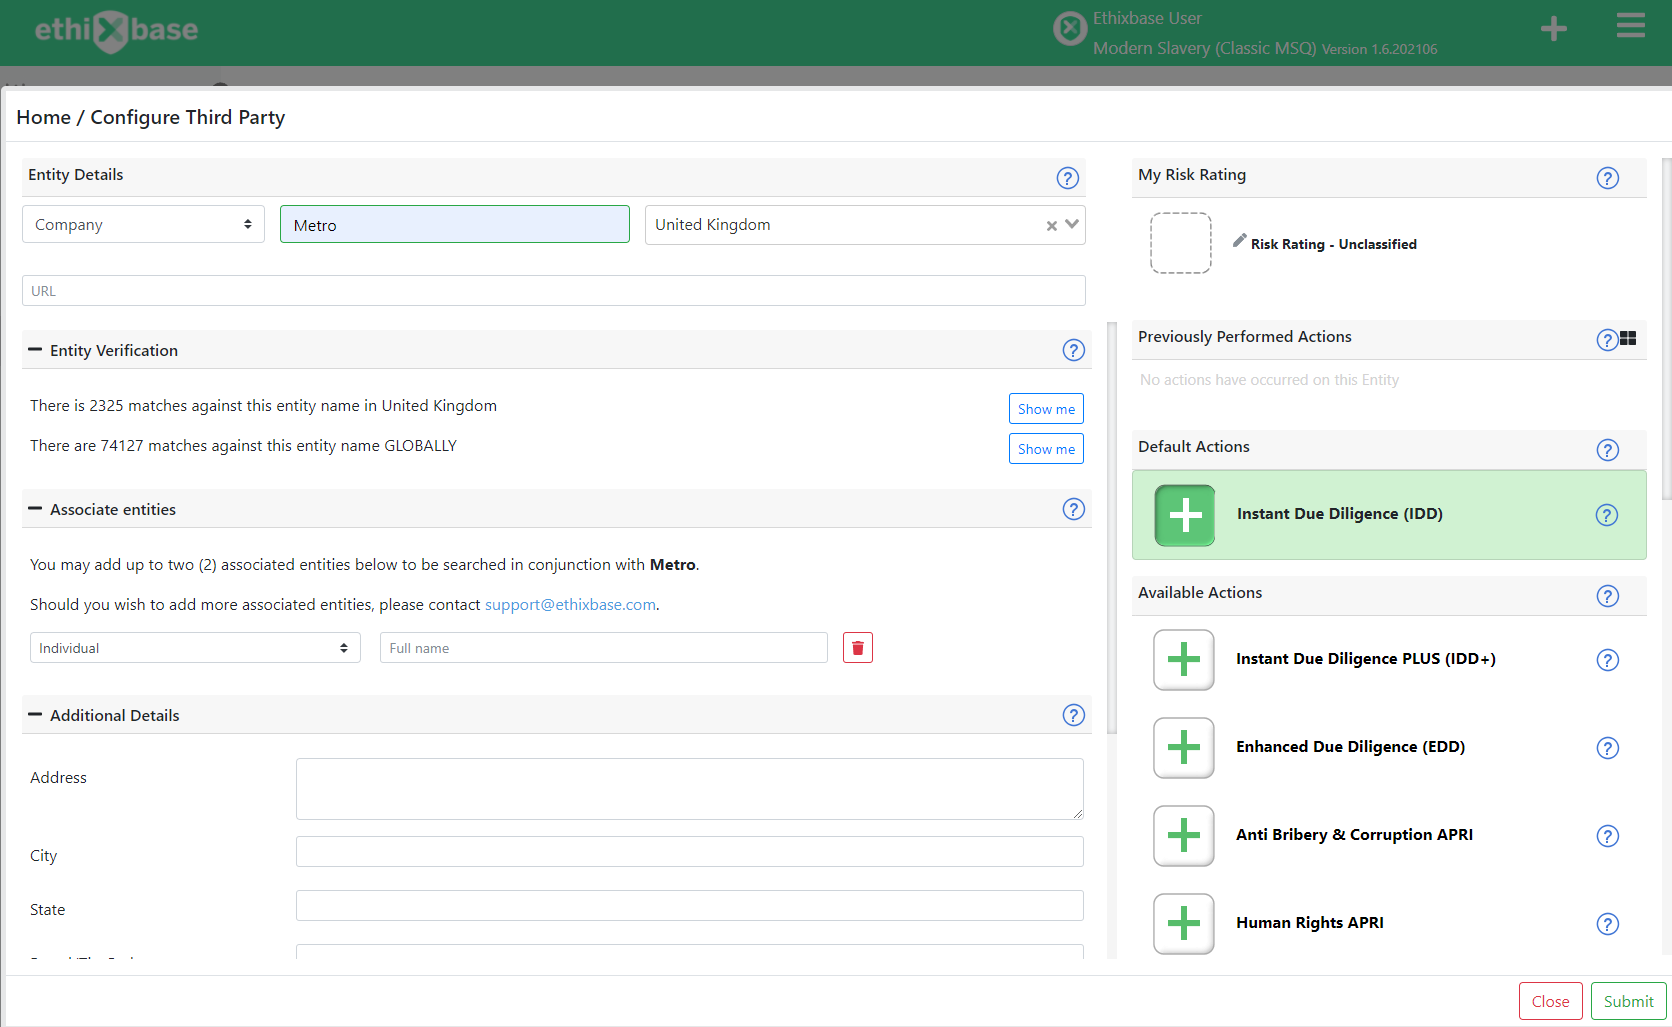
Task: Click the empty risk rating box
Action: [1181, 243]
